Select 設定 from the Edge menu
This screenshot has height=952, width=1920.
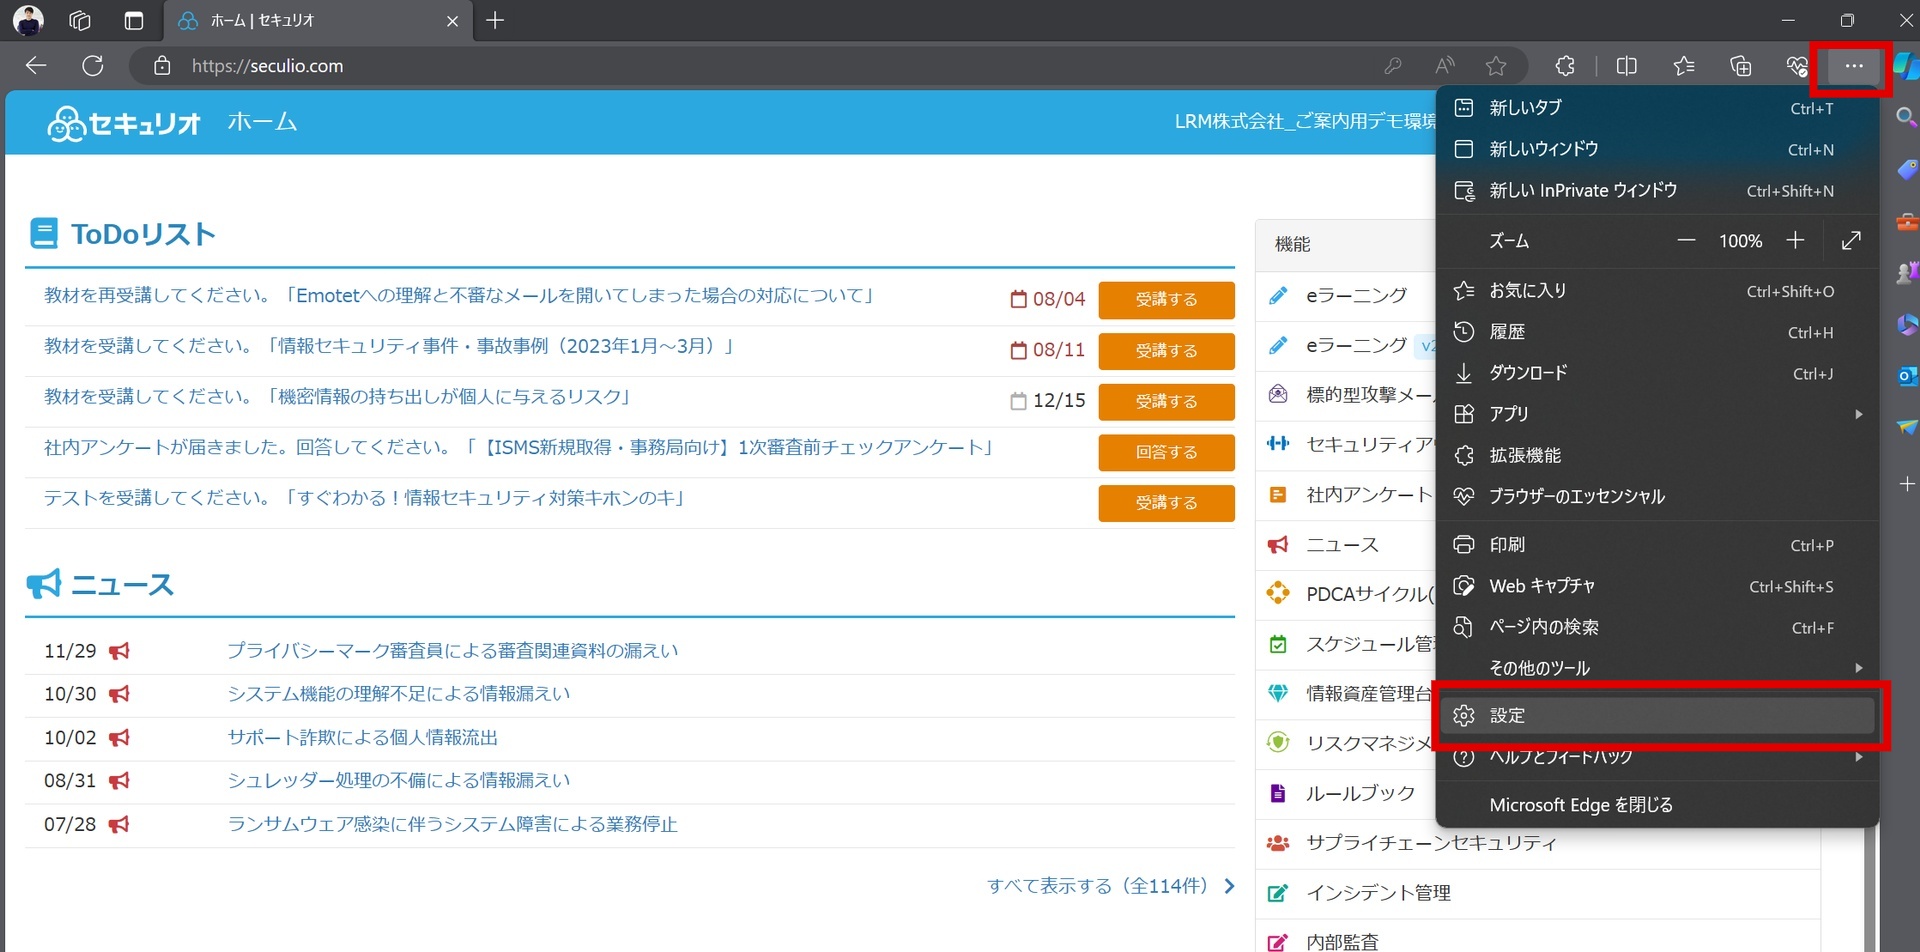(1657, 714)
